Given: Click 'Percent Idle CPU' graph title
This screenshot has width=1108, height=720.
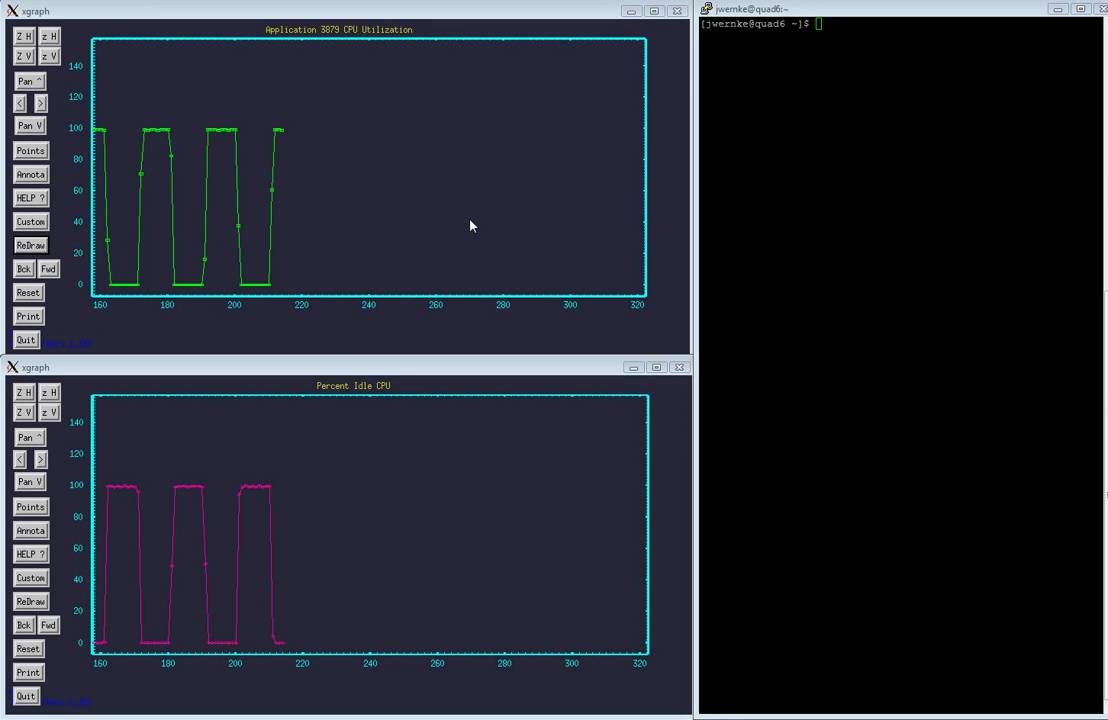Looking at the screenshot, I should (x=353, y=386).
